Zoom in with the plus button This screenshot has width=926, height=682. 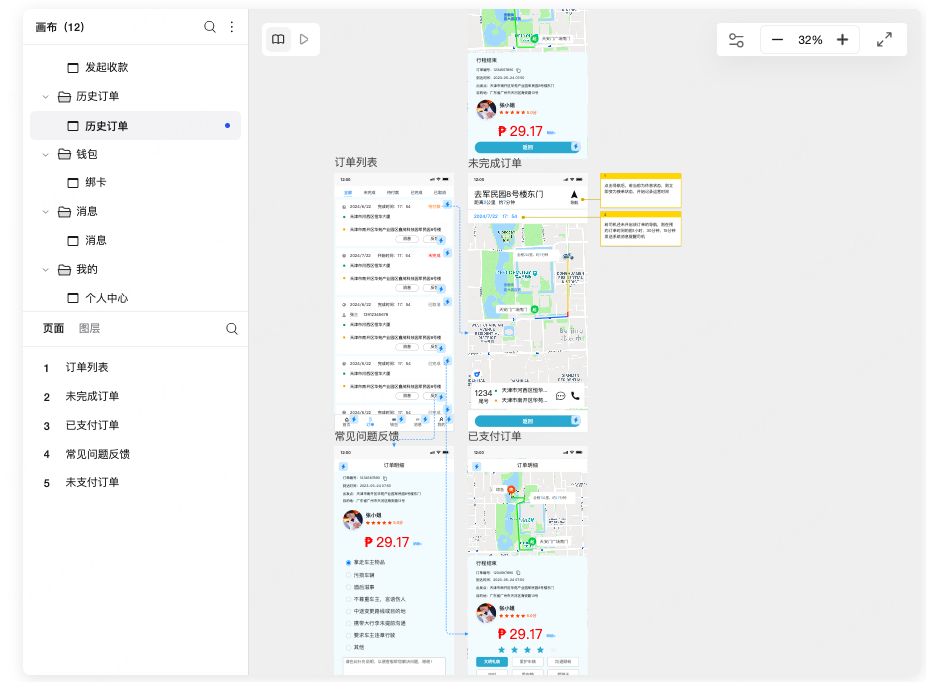coord(842,40)
